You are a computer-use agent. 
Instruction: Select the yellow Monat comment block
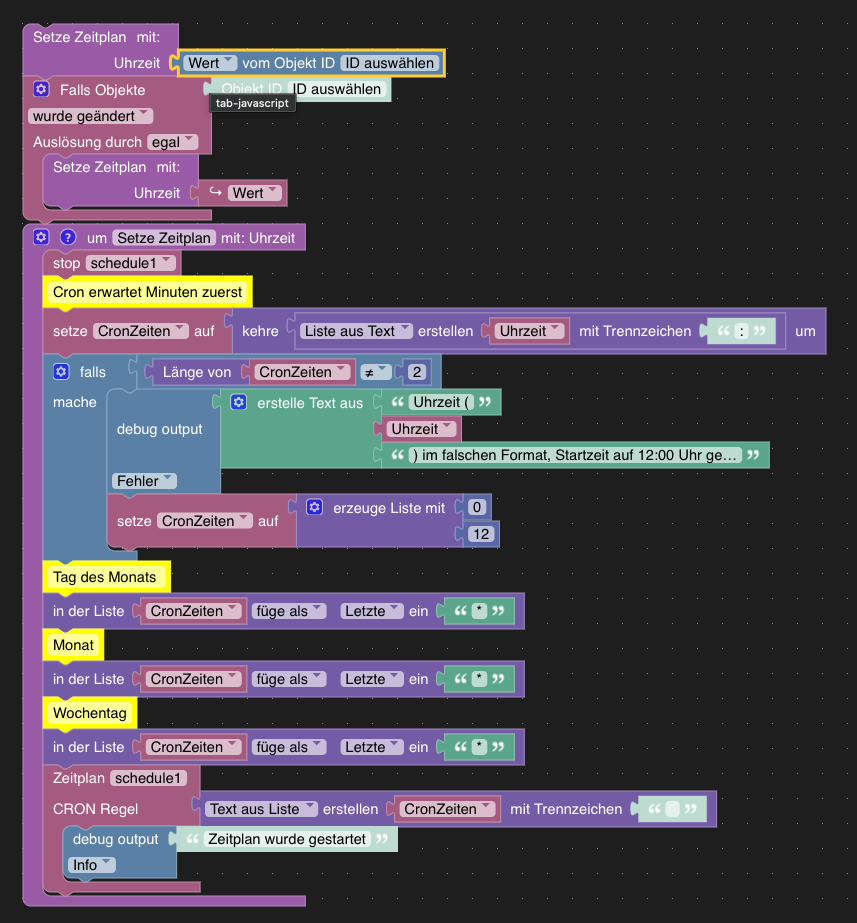pos(74,645)
